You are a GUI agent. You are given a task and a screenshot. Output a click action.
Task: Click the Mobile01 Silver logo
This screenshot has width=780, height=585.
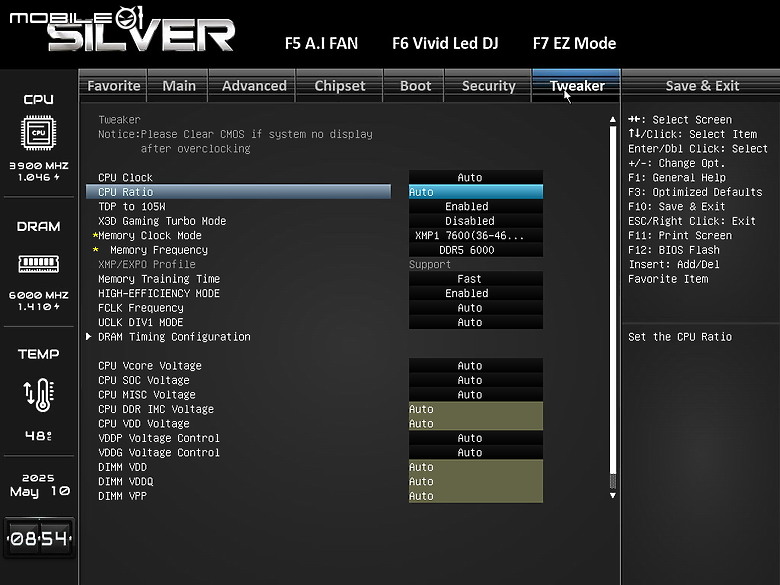click(x=122, y=29)
